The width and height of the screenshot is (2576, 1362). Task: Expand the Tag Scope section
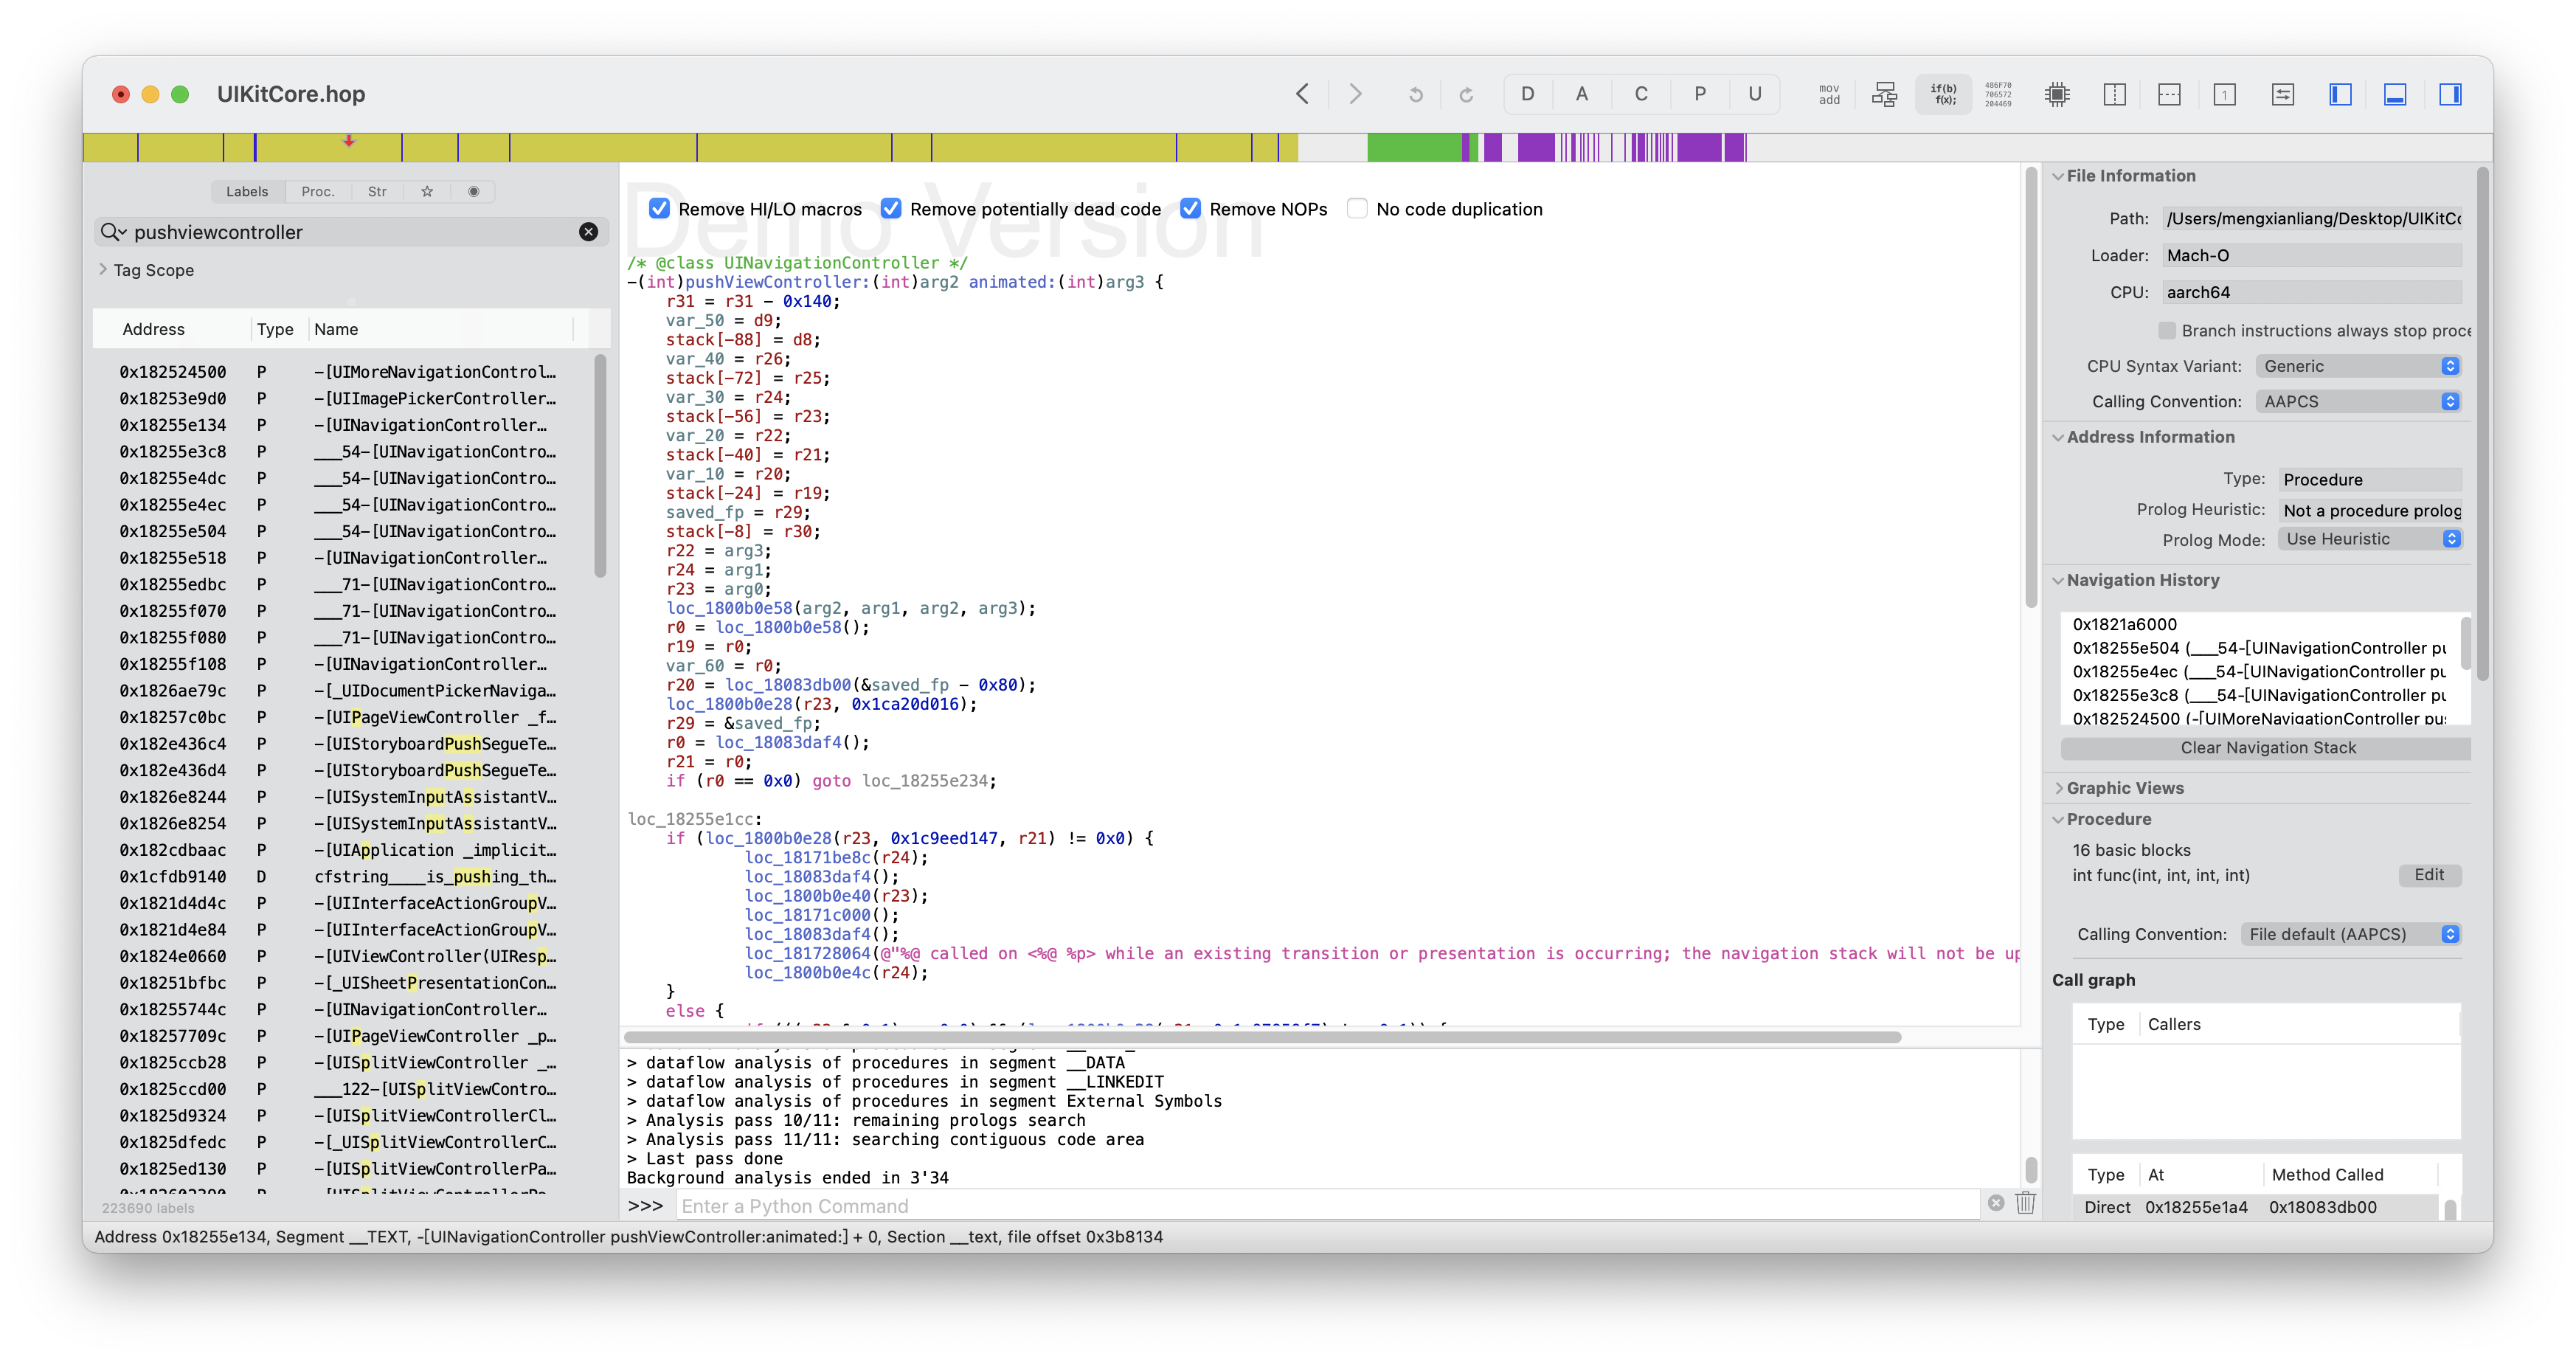(103, 269)
